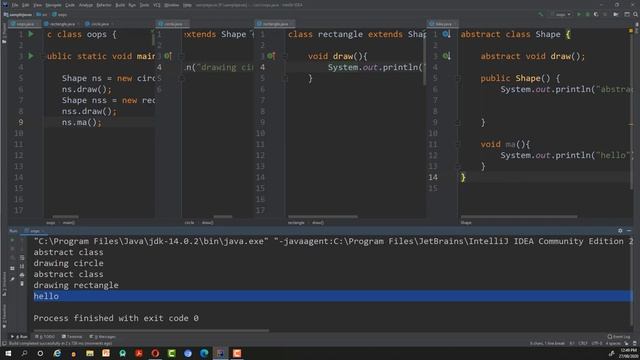
Task: Open Search Everywhere magnifier icon
Action: pyautogui.click(x=636, y=14)
